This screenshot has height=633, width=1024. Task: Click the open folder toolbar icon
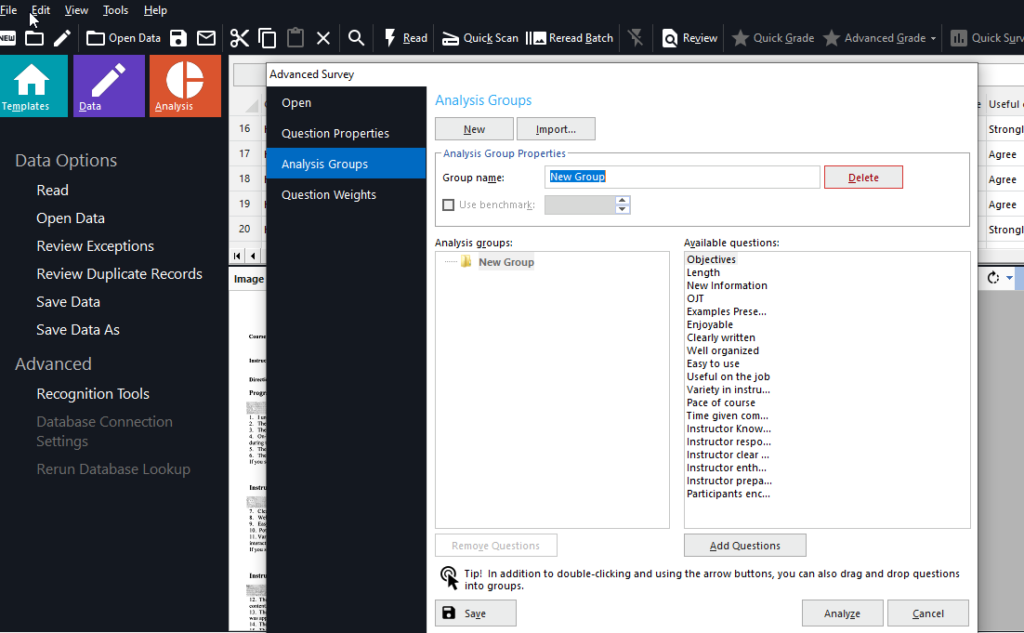[x=34, y=38]
